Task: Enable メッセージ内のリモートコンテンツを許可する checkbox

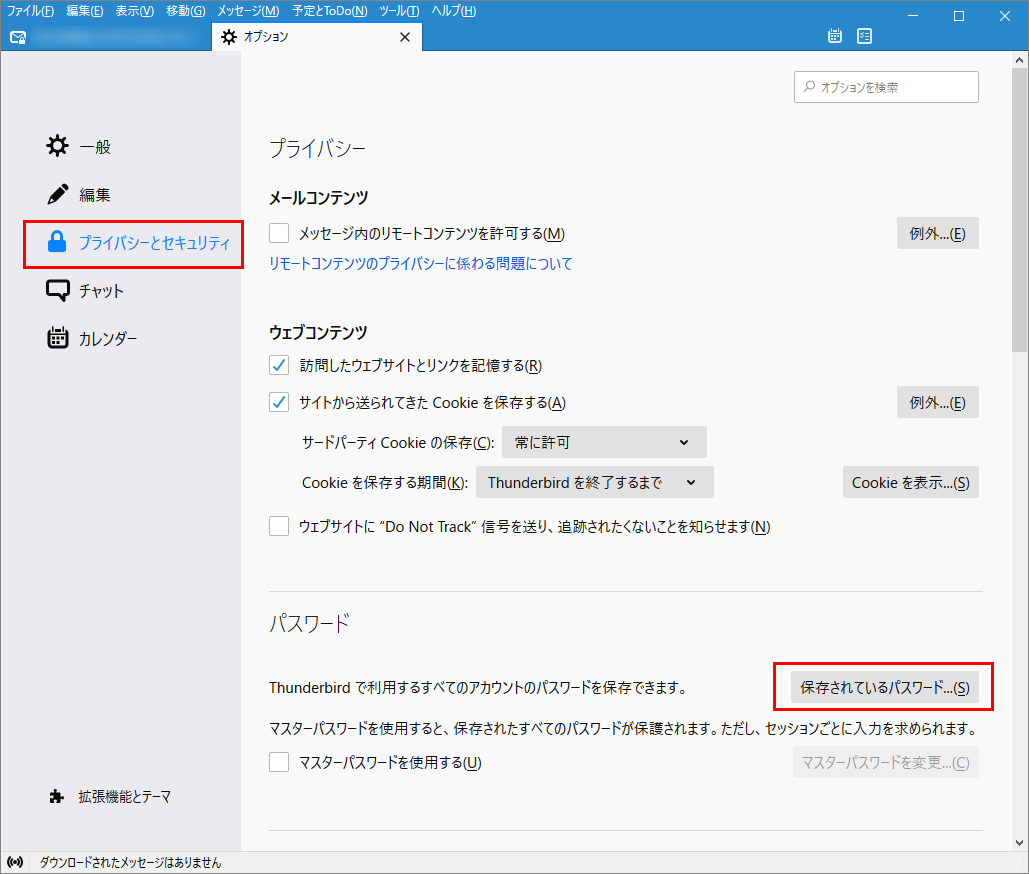Action: (279, 233)
